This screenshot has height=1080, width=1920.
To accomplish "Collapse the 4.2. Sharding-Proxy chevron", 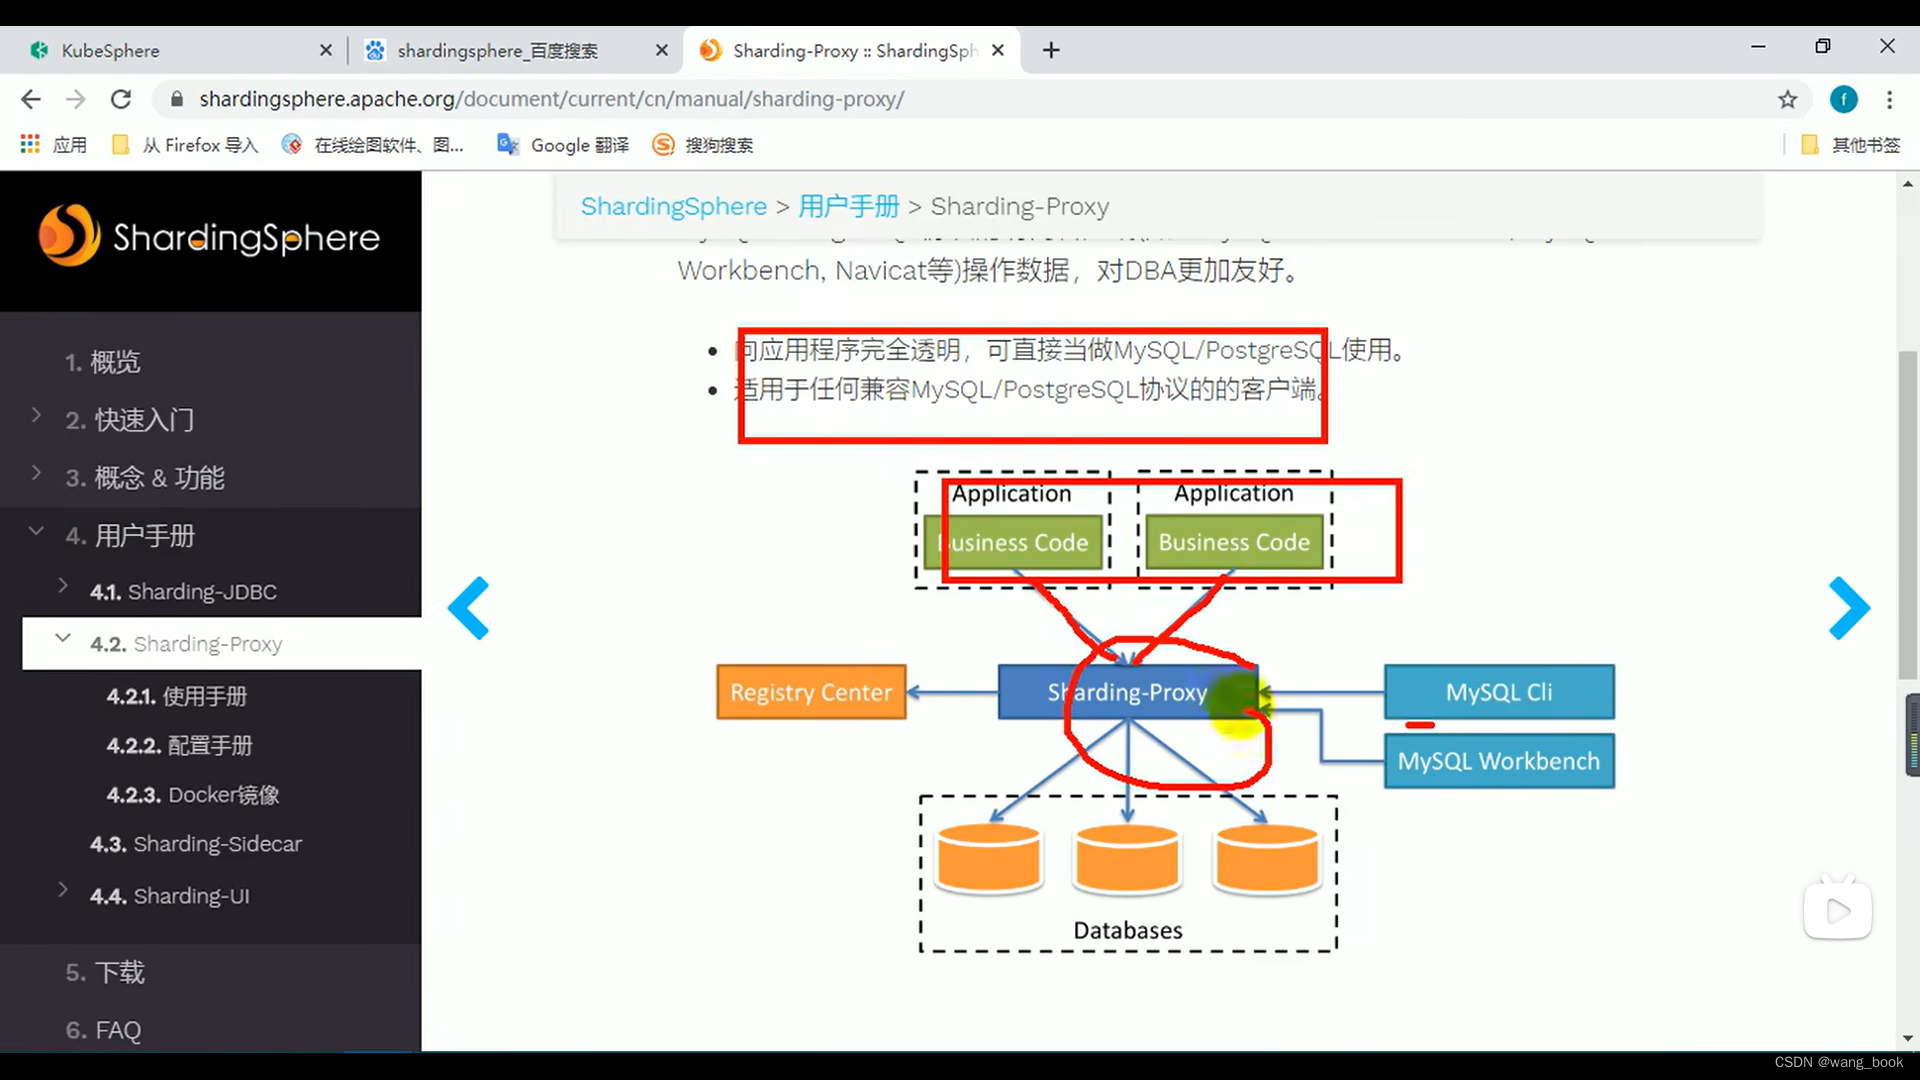I will click(63, 638).
